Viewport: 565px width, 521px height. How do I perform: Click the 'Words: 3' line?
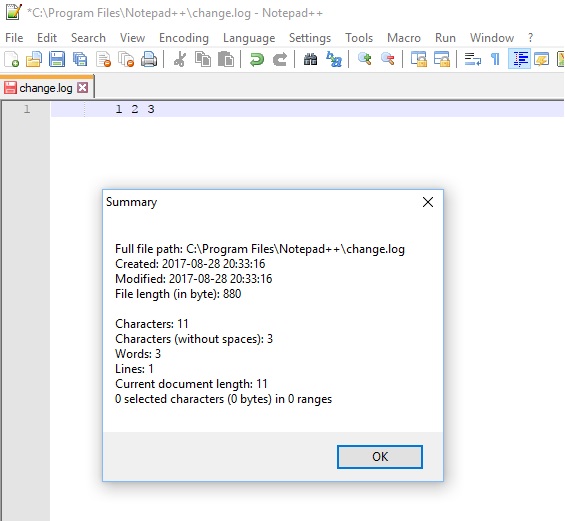tap(138, 354)
